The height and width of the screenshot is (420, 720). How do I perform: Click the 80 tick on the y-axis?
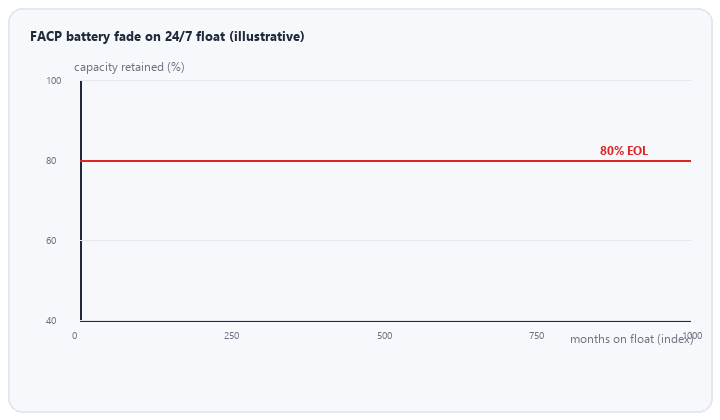click(51, 161)
